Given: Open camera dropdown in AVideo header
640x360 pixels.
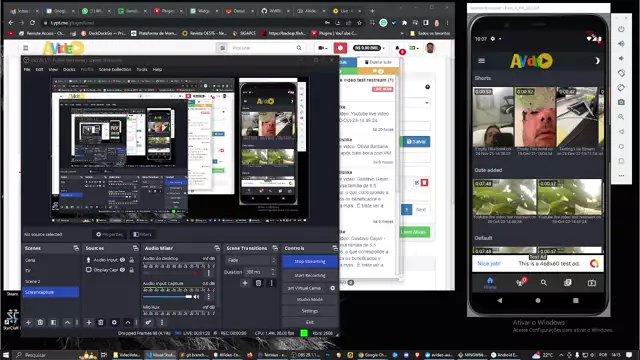Looking at the screenshot, I should click(x=323, y=48).
